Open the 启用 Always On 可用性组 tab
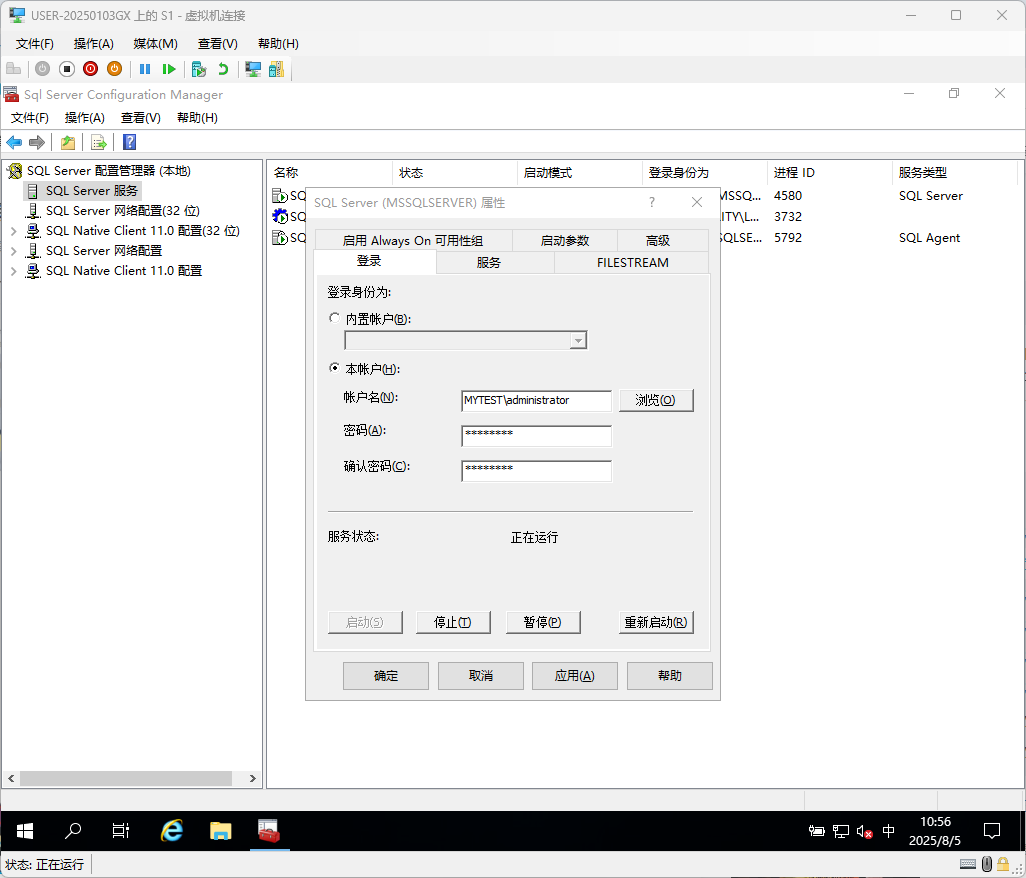This screenshot has width=1026, height=878. pyautogui.click(x=414, y=241)
